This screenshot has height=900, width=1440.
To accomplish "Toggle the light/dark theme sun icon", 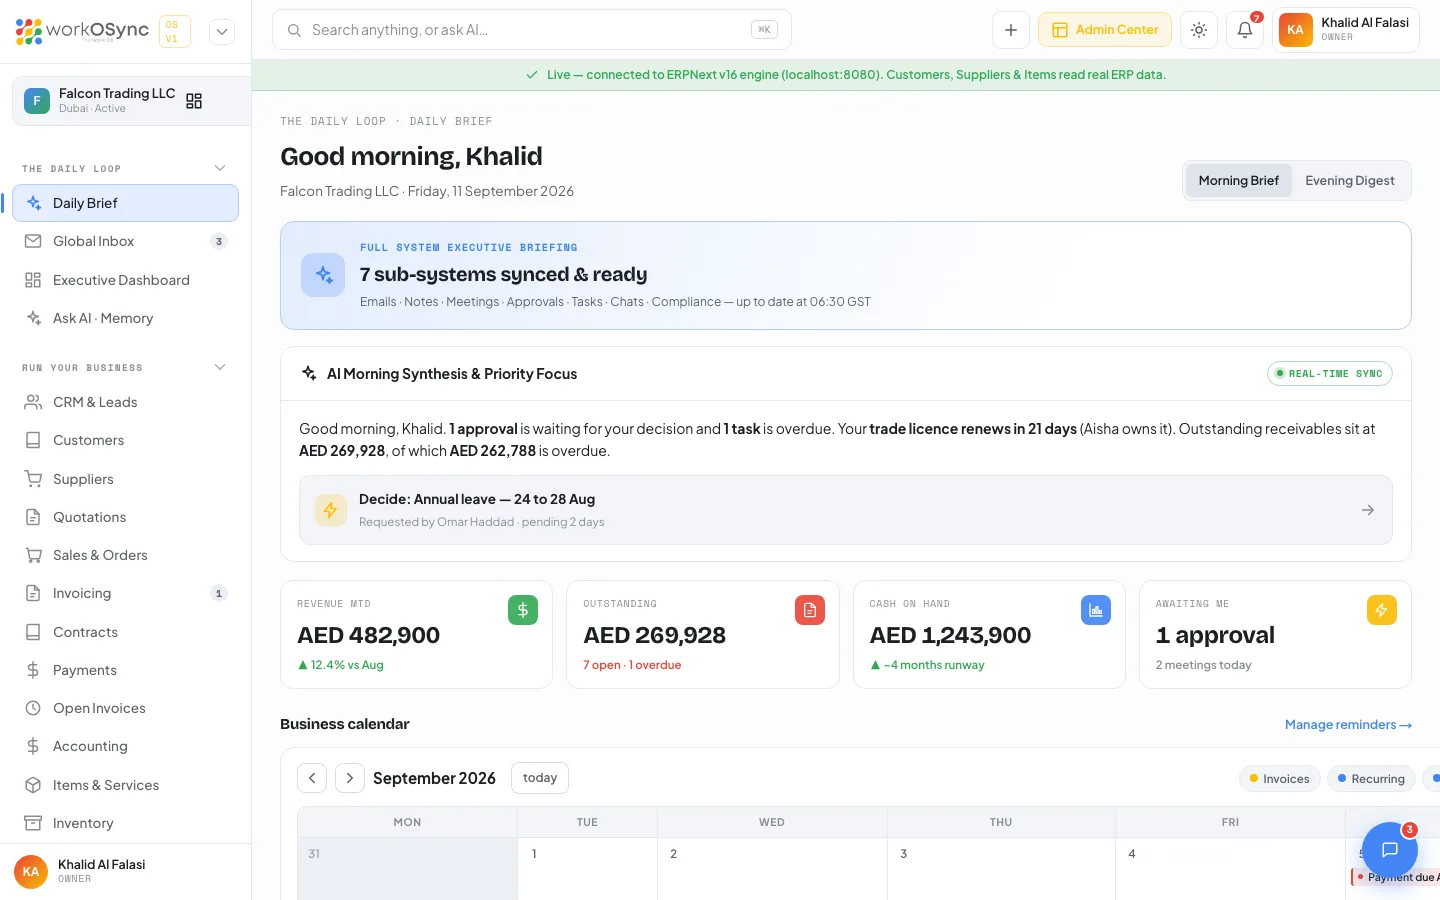I will tap(1199, 30).
